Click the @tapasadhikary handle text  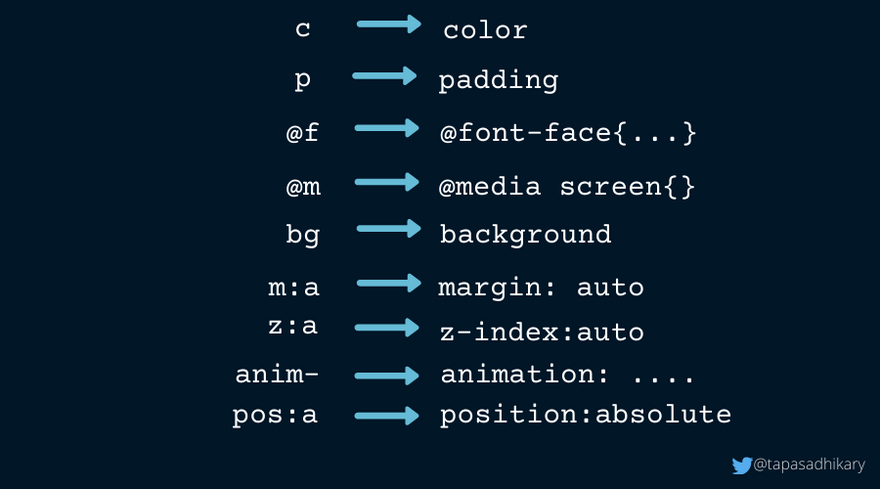[809, 464]
